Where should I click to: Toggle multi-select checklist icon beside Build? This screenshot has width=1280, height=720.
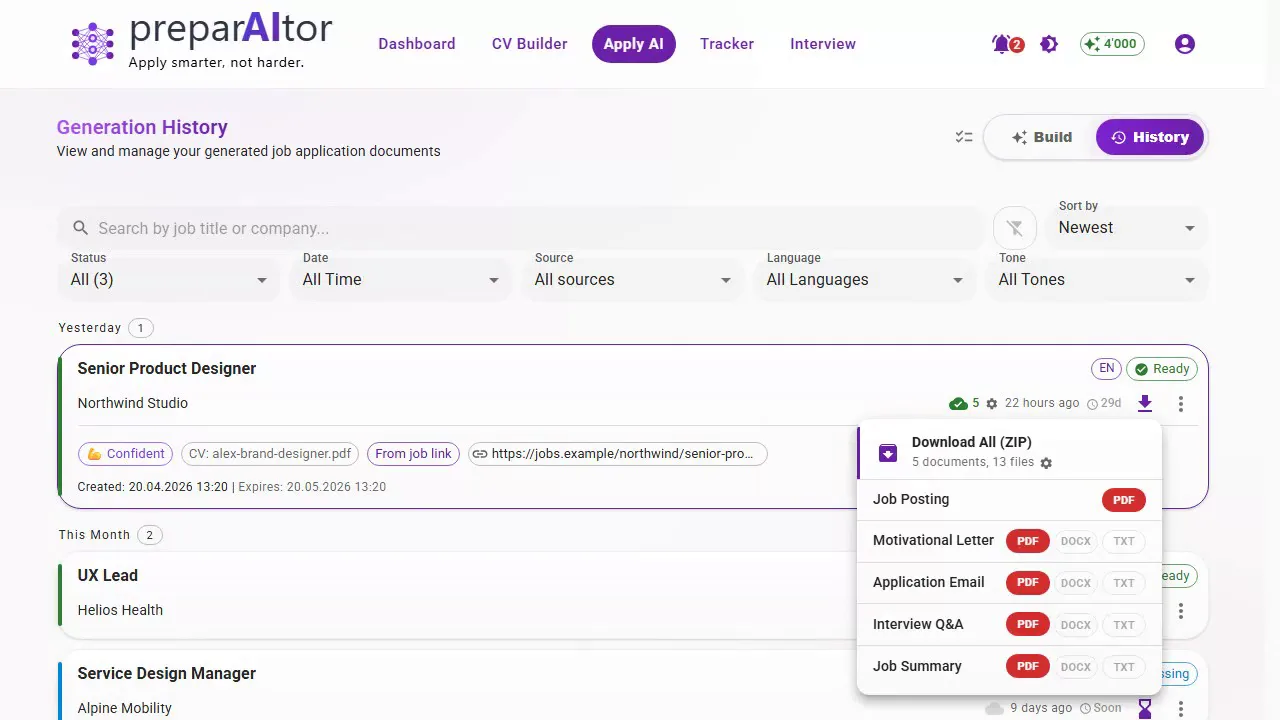[x=964, y=137]
